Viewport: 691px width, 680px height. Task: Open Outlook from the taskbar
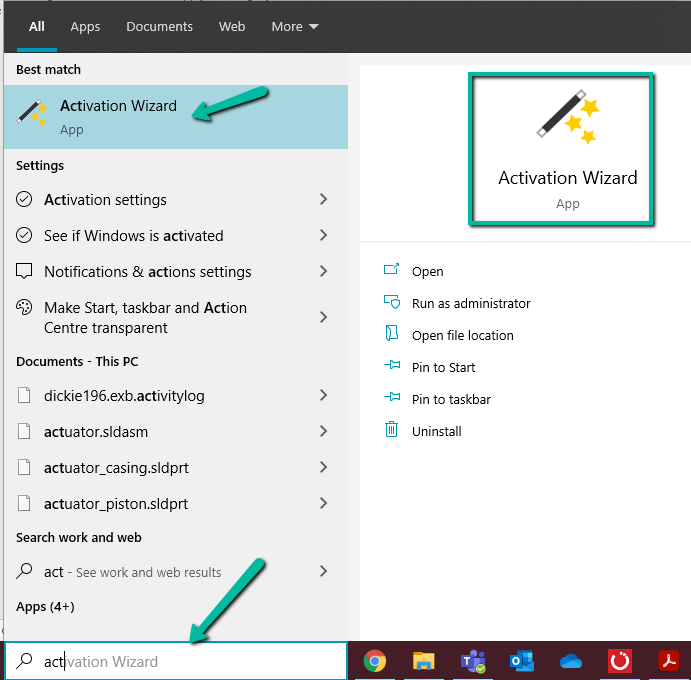522,661
